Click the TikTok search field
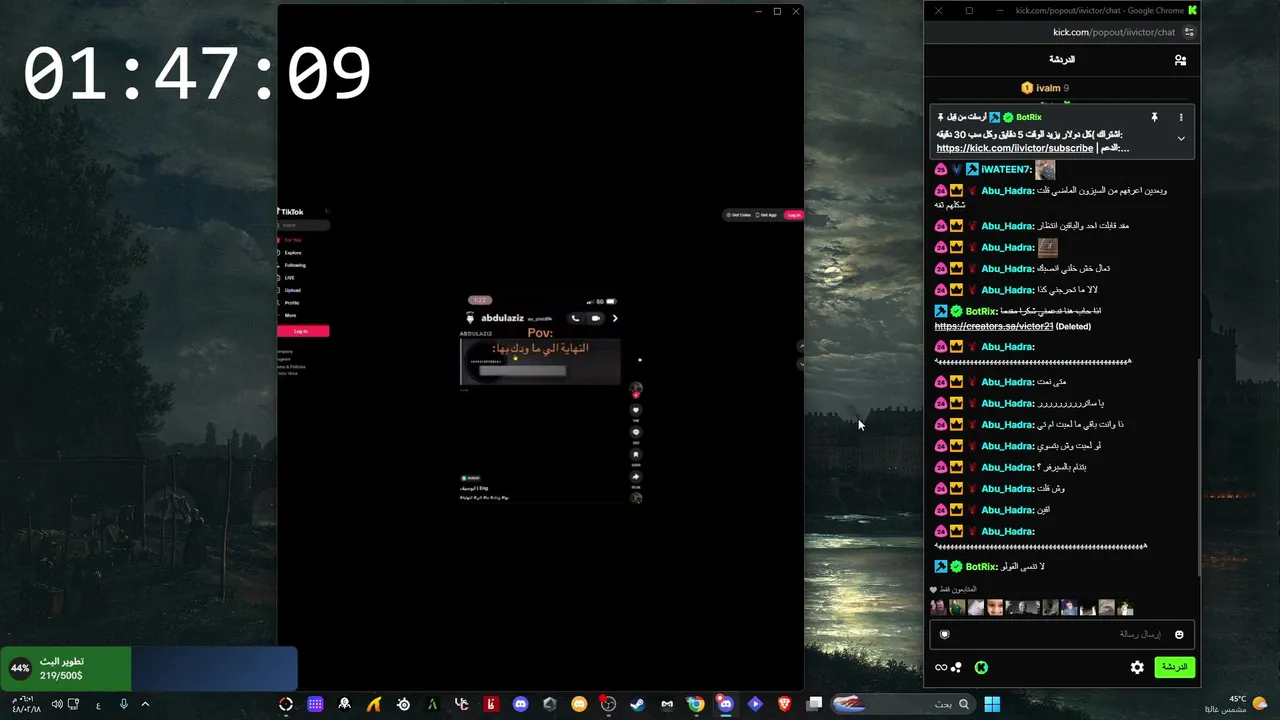The width and height of the screenshot is (1280, 720). [304, 225]
